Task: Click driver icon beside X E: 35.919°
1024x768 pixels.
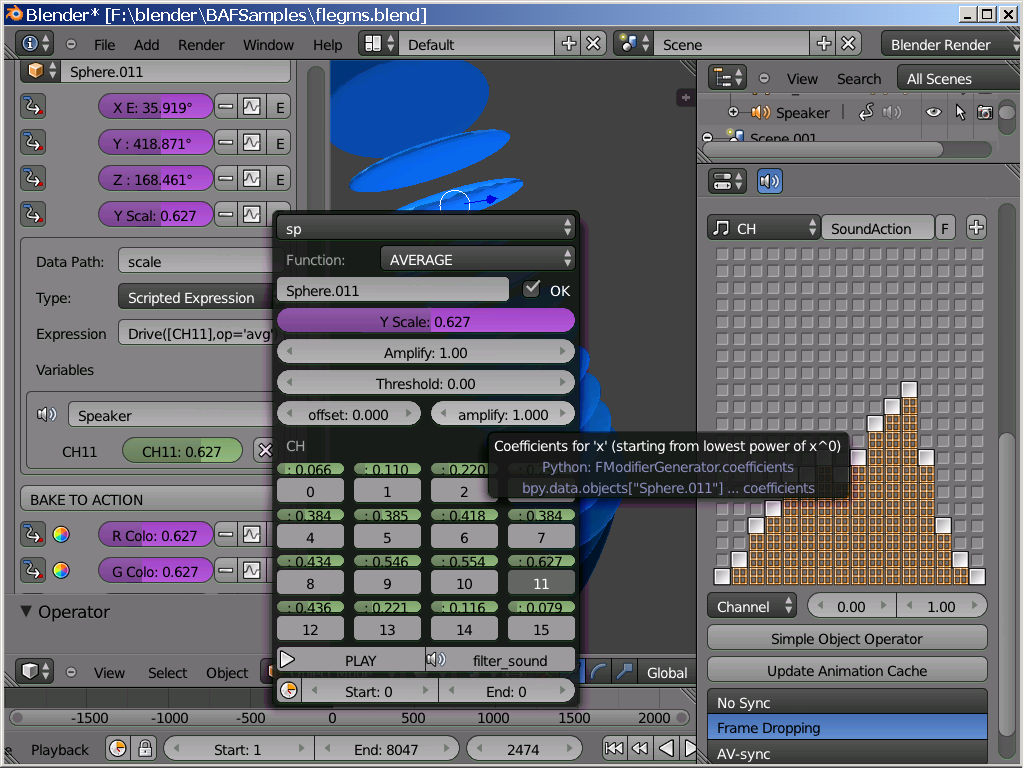Action: pyautogui.click(x=33, y=106)
